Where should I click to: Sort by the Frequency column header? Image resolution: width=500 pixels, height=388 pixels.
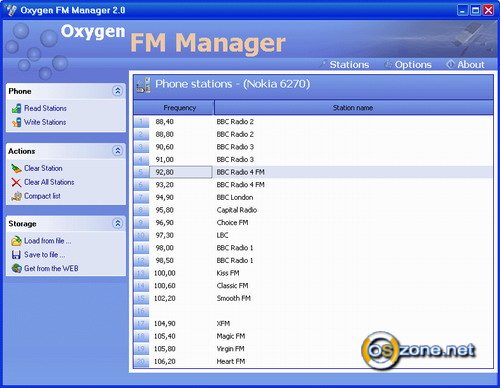[173, 108]
